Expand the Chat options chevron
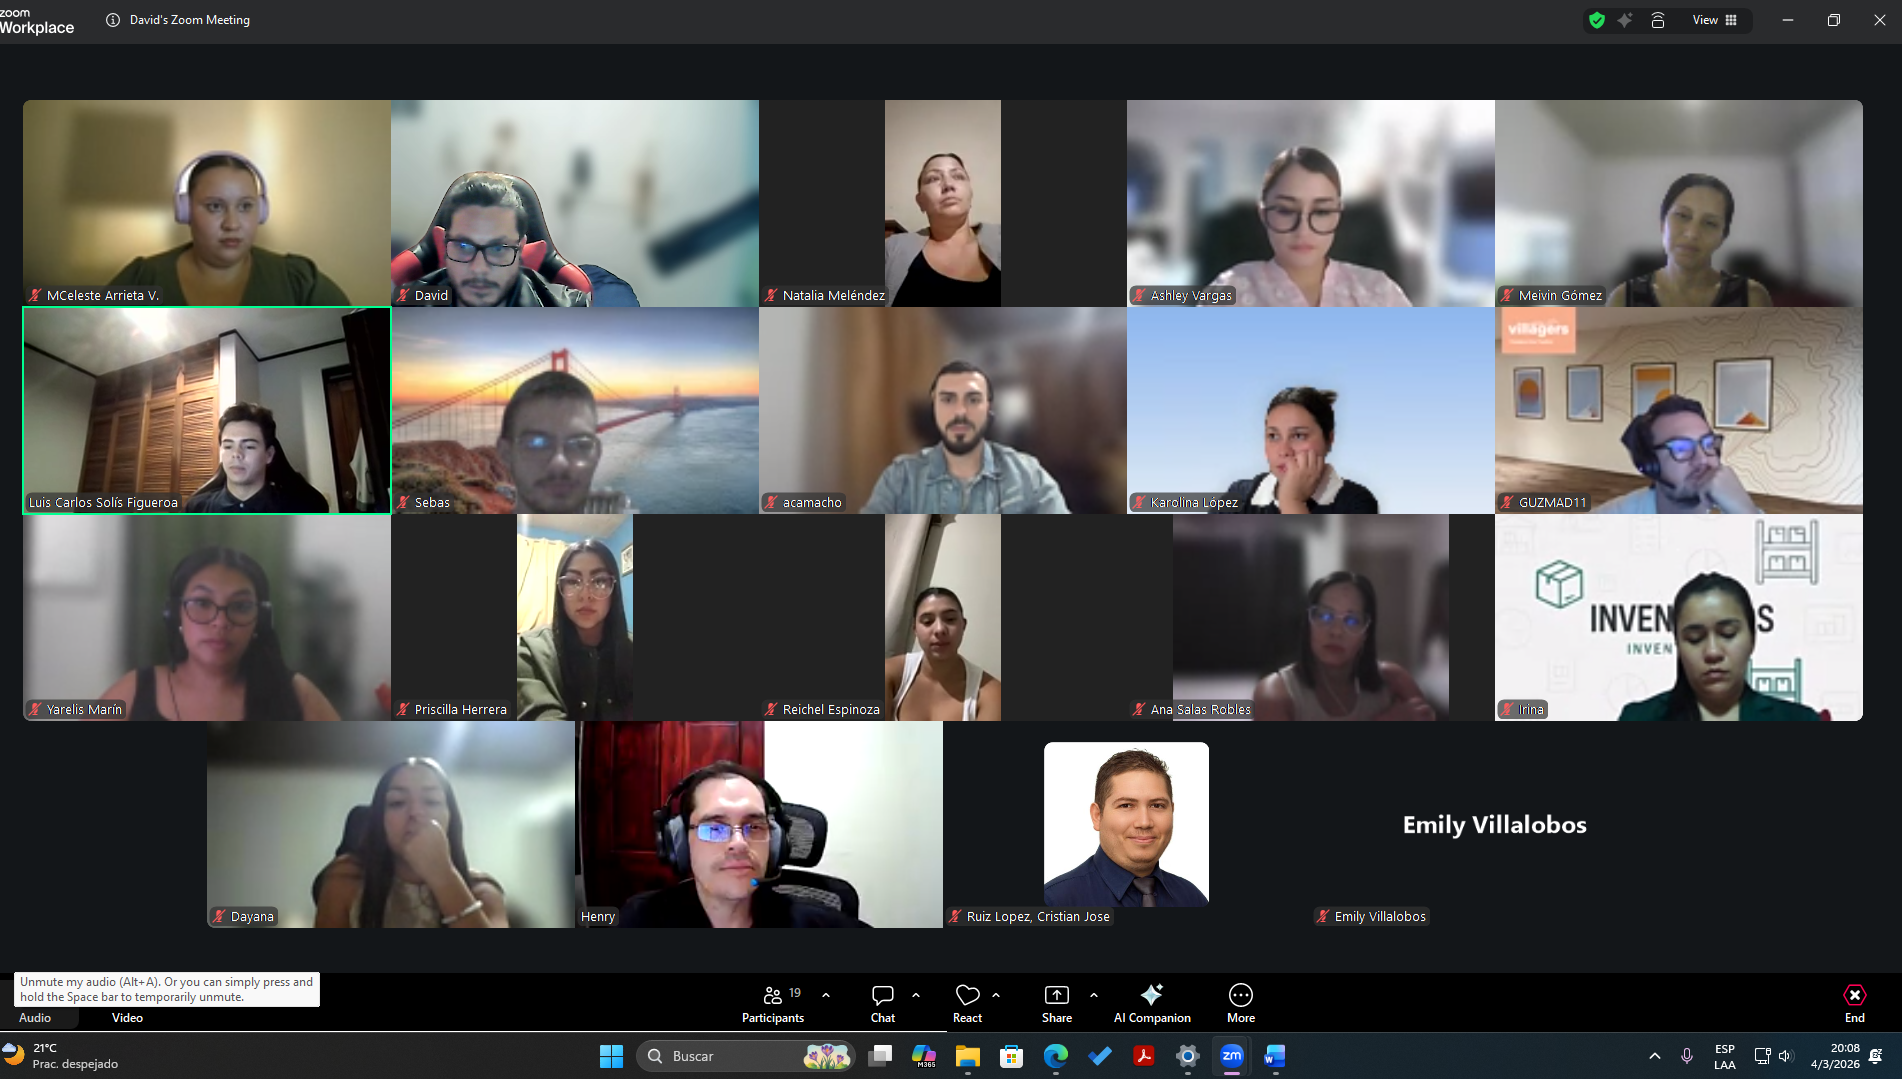Screen dimensions: 1902x1079 tap(916, 995)
